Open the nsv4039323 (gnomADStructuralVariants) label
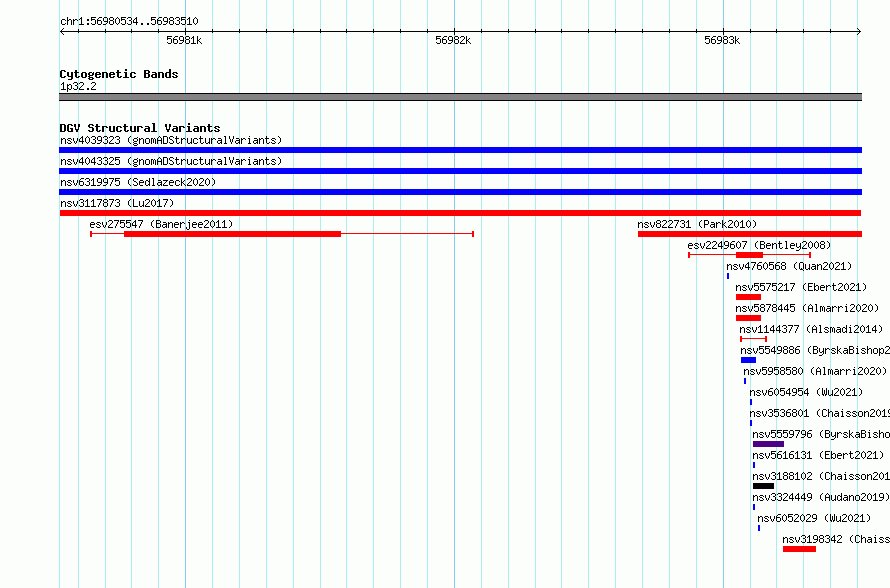 [x=171, y=140]
